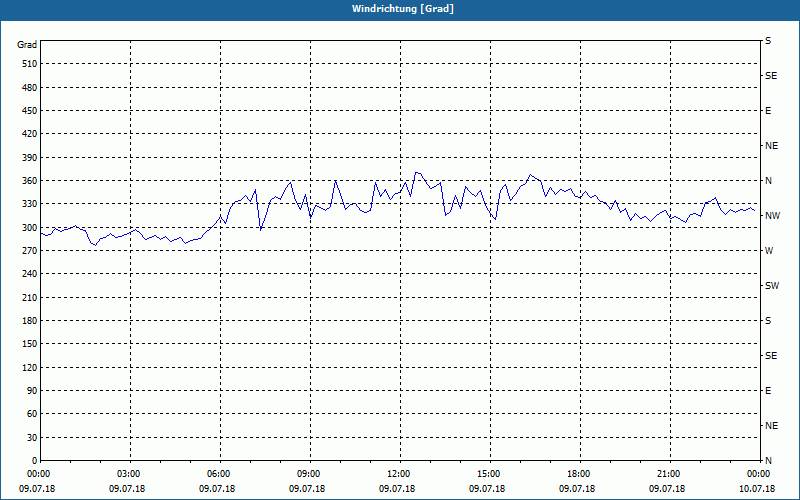Select the 30 y-axis value
Screen dimensions: 800x500
(32, 437)
